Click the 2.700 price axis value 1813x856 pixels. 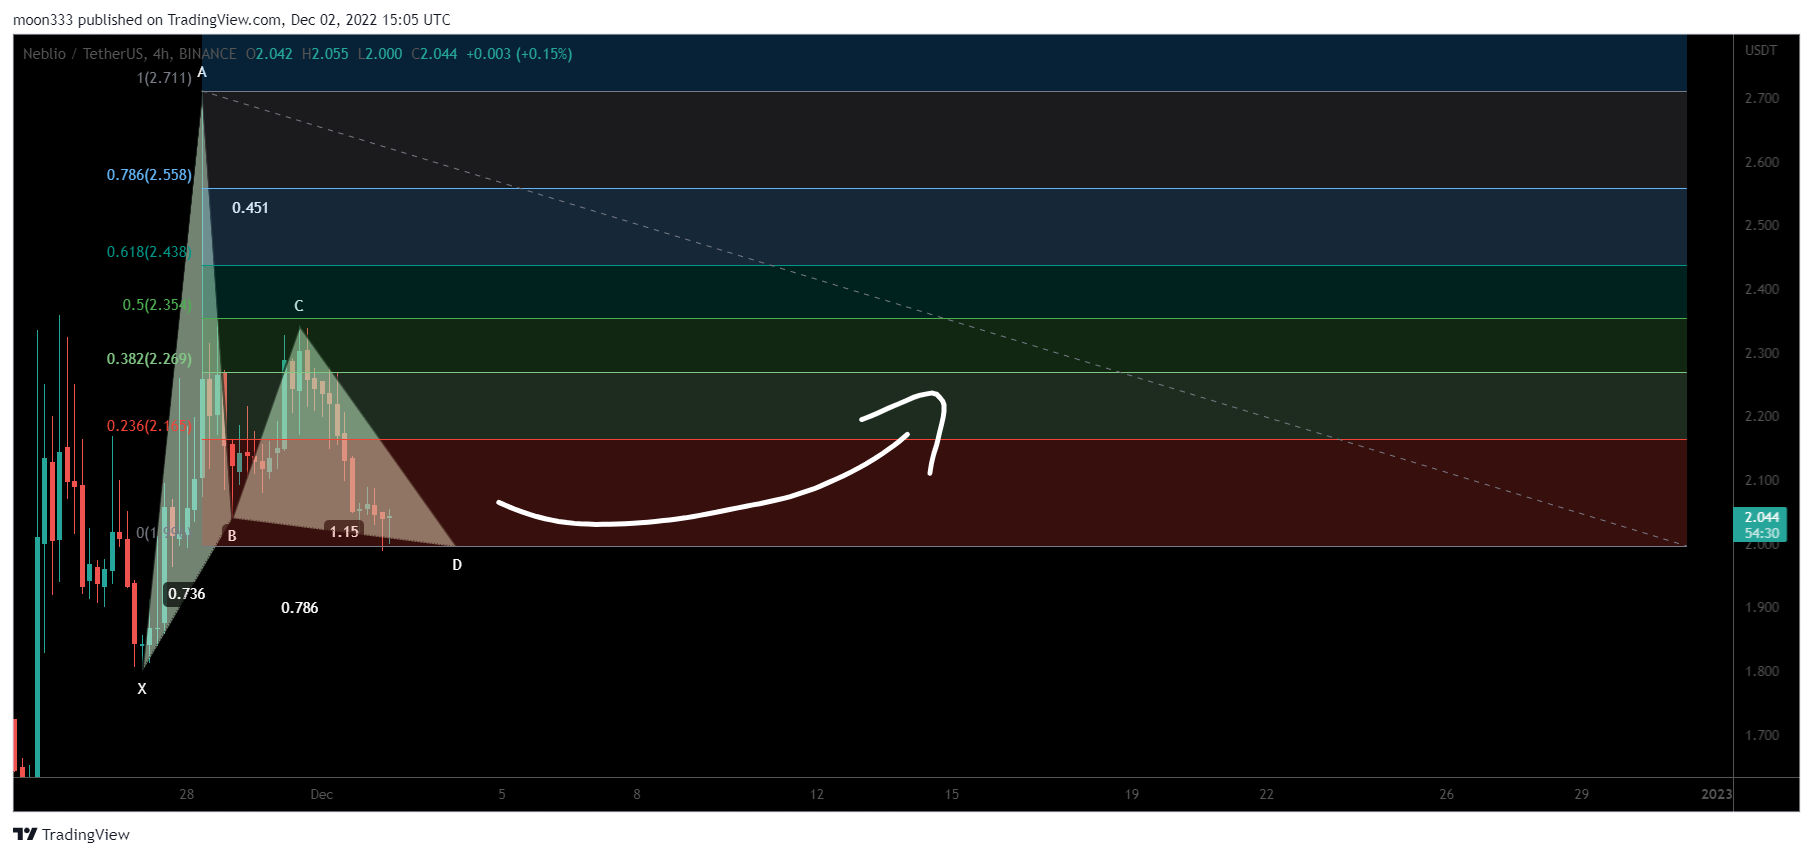[1762, 98]
